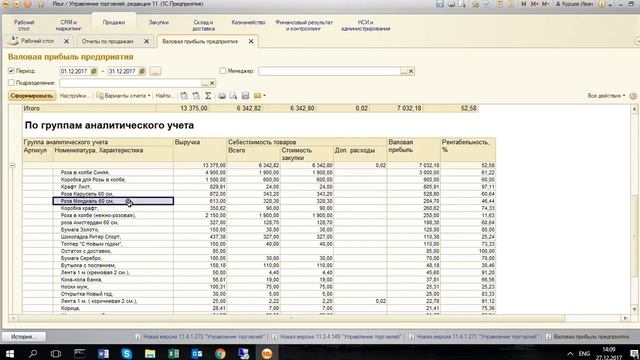
Task: Open the Склад и доставка section
Action: click(203, 25)
